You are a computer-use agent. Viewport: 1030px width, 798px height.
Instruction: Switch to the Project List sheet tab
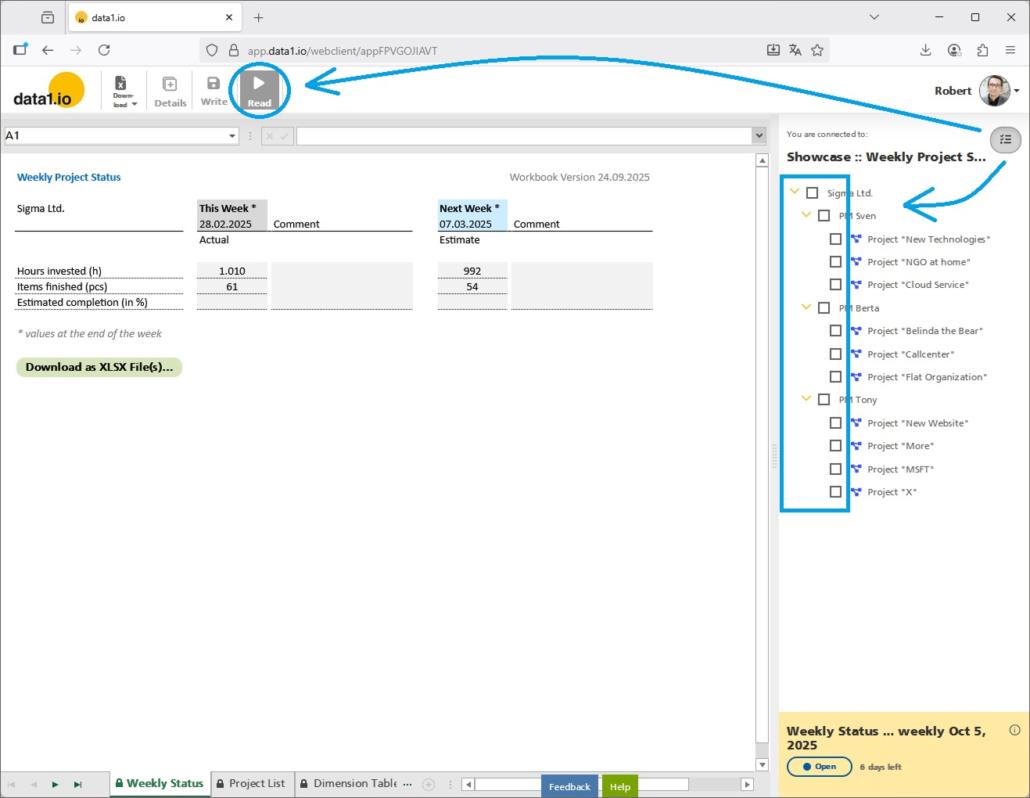pos(250,783)
